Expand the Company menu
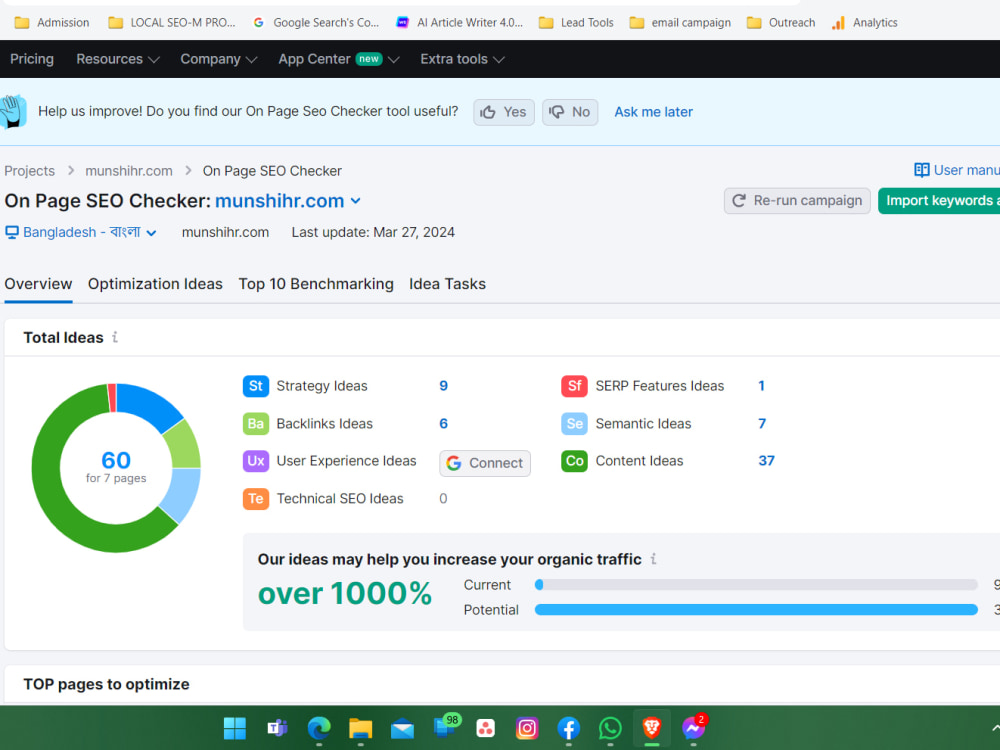1000x750 pixels. (x=218, y=59)
